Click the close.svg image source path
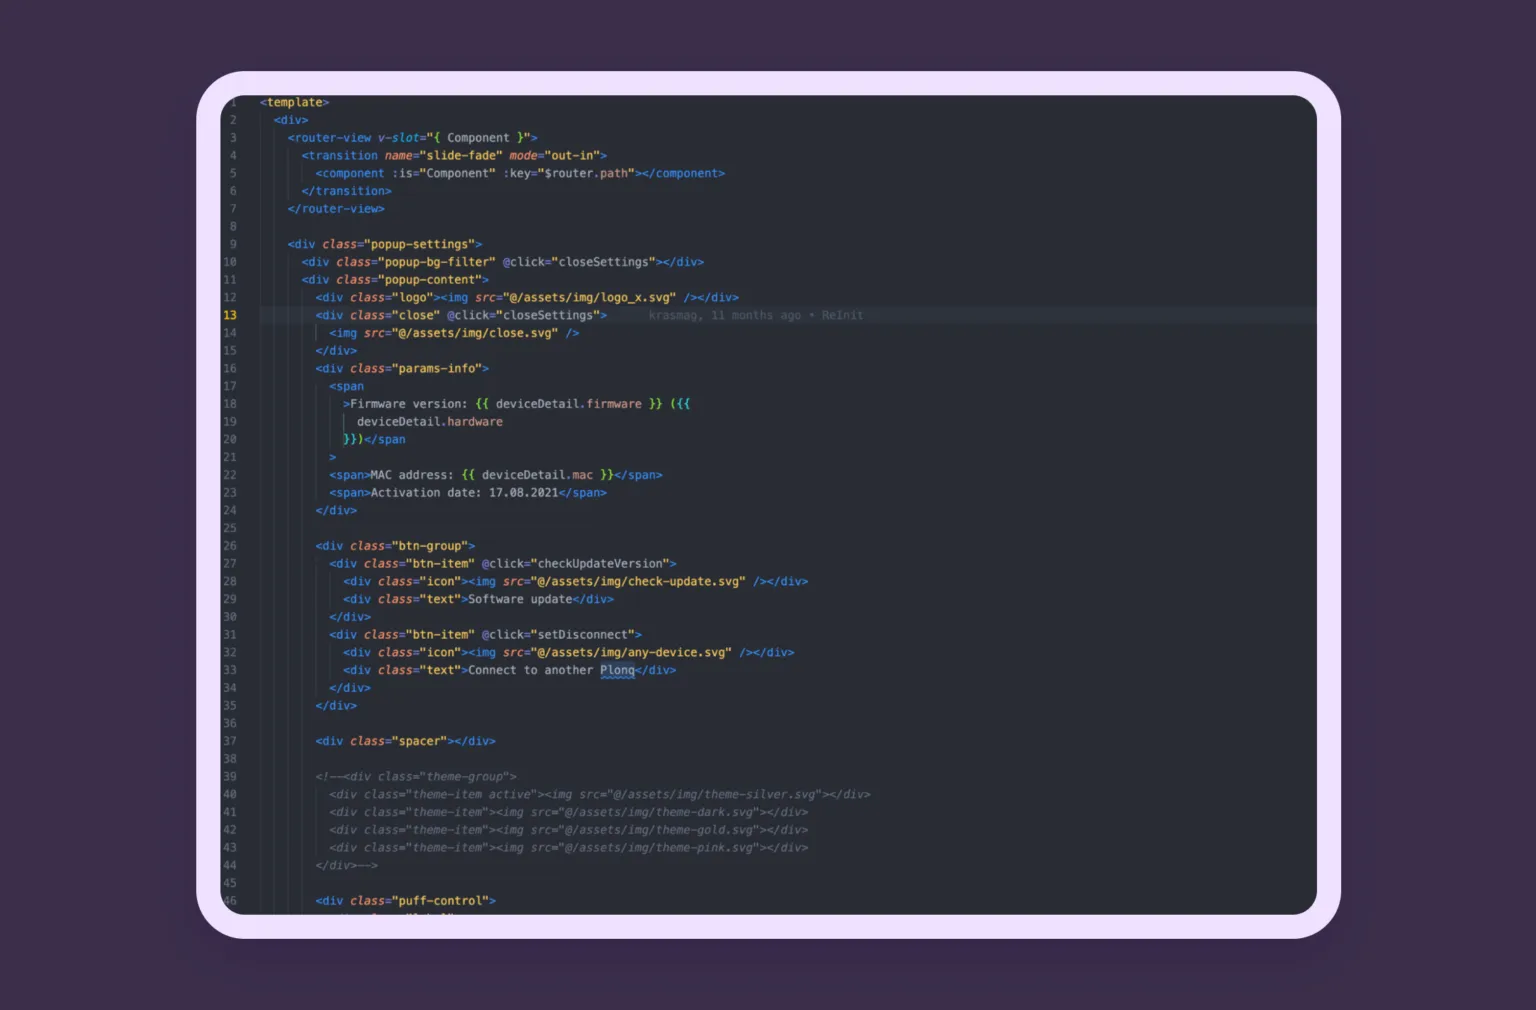Viewport: 1536px width, 1010px height. pyautogui.click(x=475, y=333)
